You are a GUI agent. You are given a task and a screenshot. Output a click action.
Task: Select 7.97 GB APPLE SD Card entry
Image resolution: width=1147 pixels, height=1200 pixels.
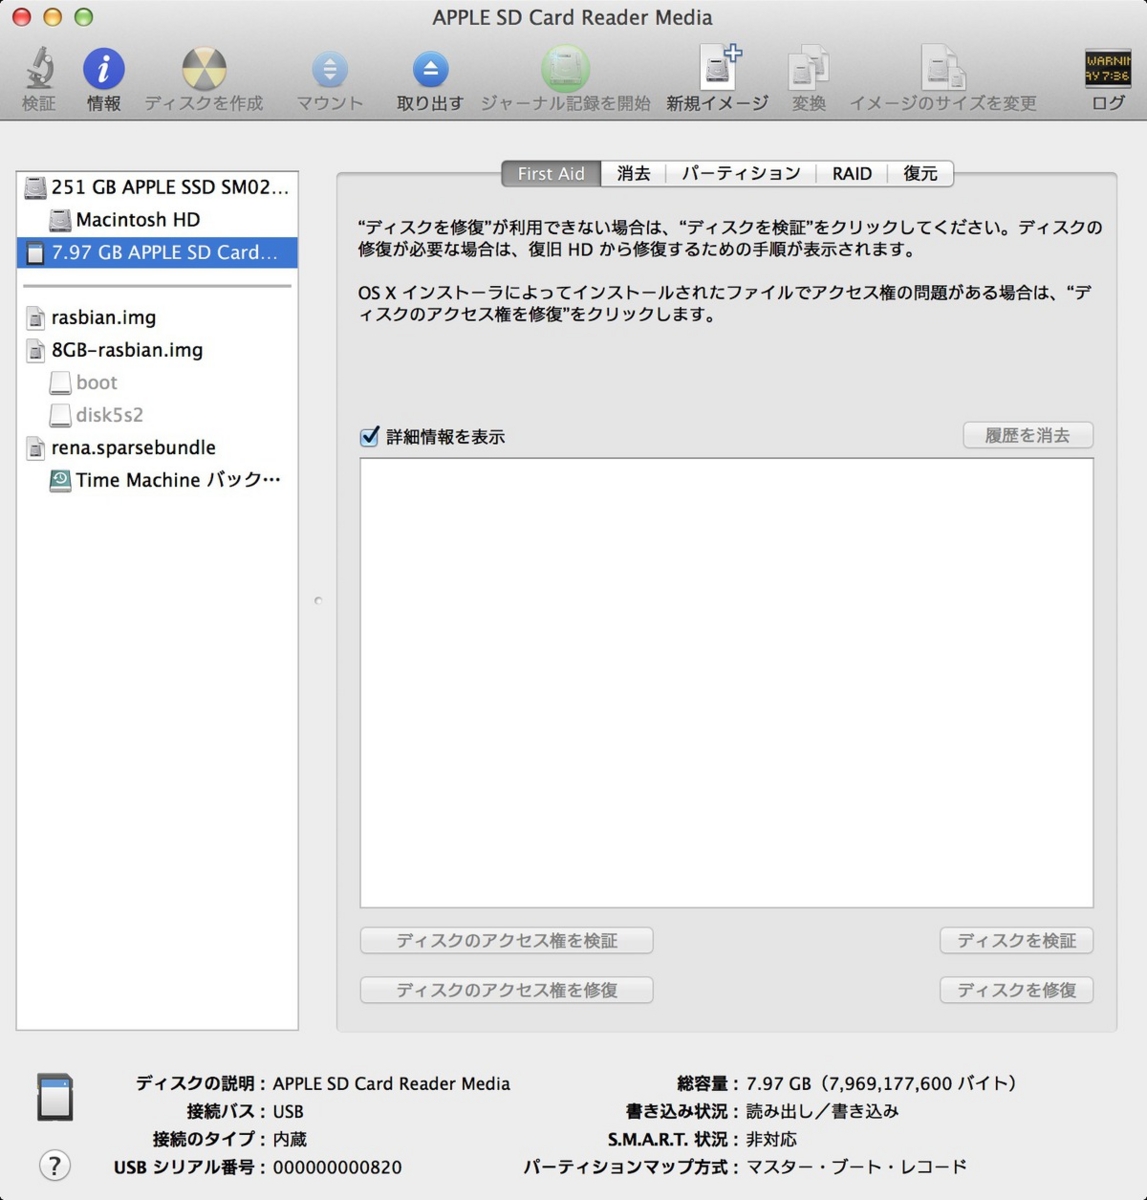point(157,253)
